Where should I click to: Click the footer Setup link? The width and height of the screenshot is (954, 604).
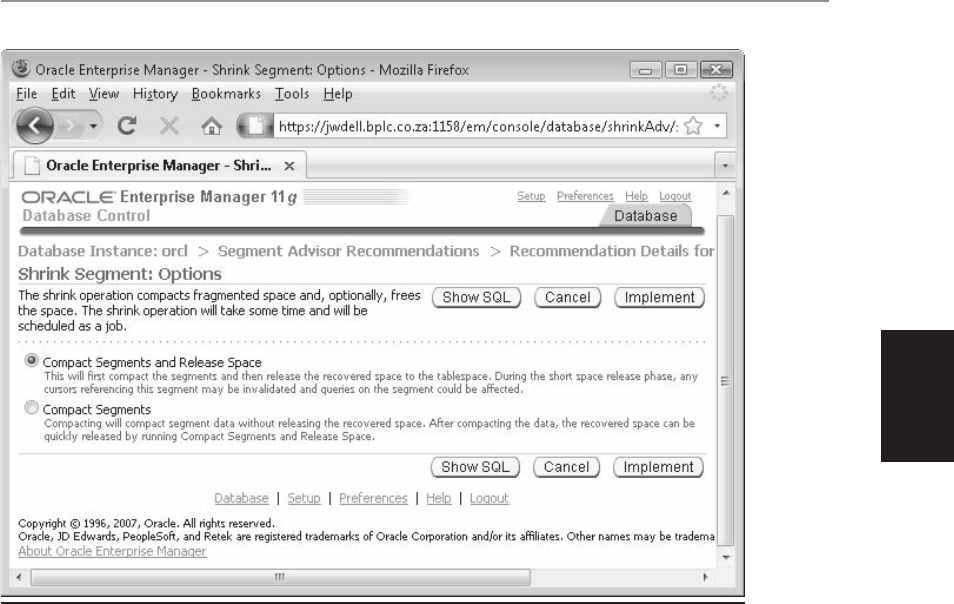pos(304,498)
